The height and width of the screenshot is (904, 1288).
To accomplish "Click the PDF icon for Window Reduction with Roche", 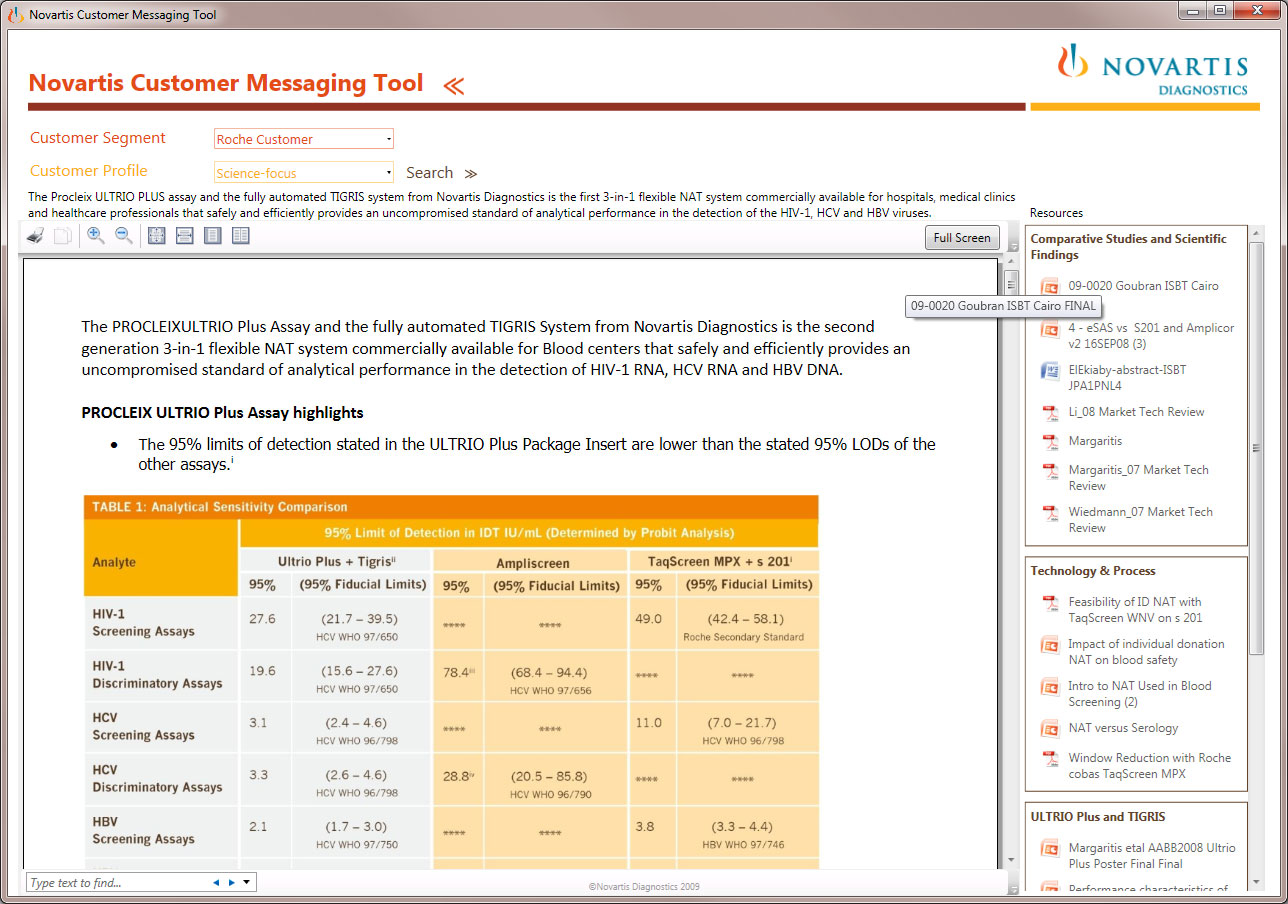I will 1050,759.
